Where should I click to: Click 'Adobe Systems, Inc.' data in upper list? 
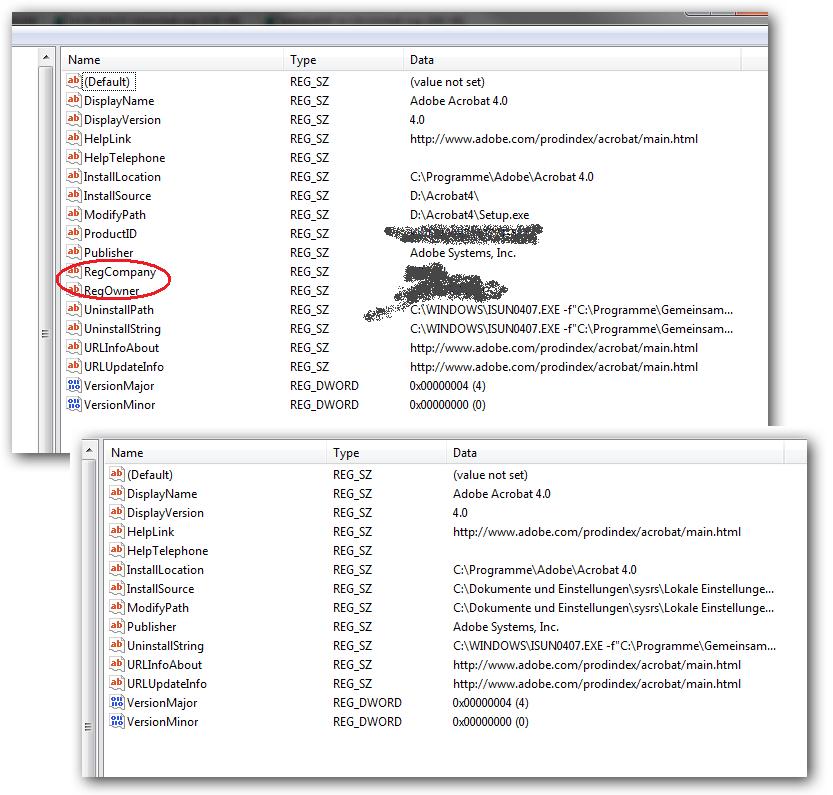(x=463, y=252)
